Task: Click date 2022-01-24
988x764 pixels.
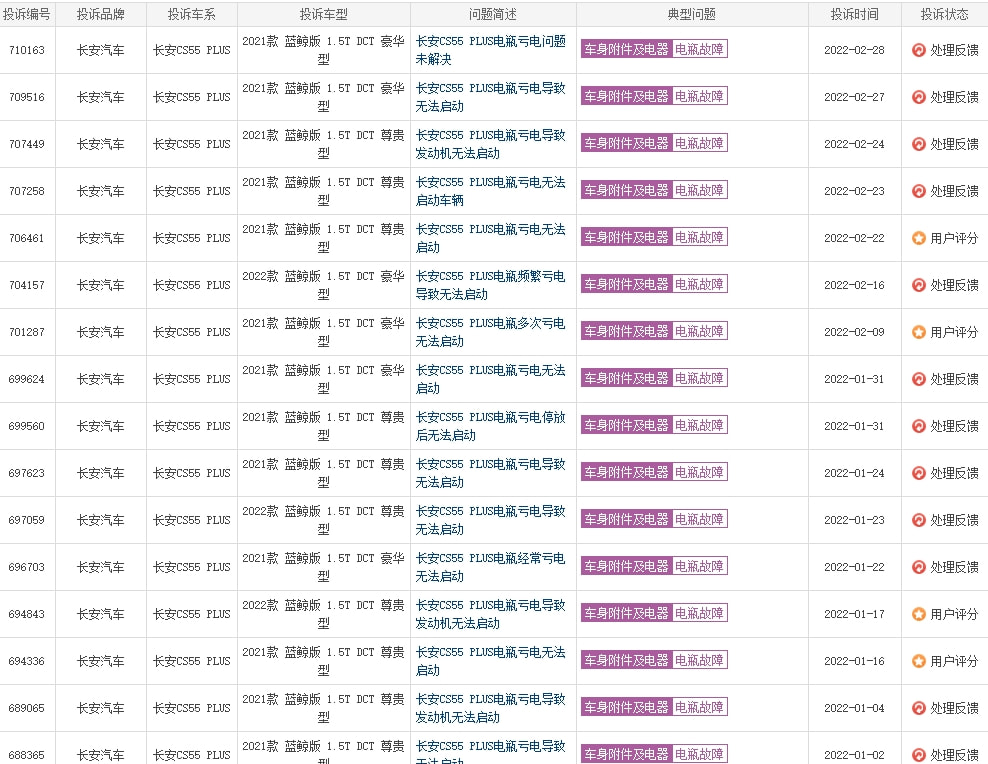Action: click(854, 473)
